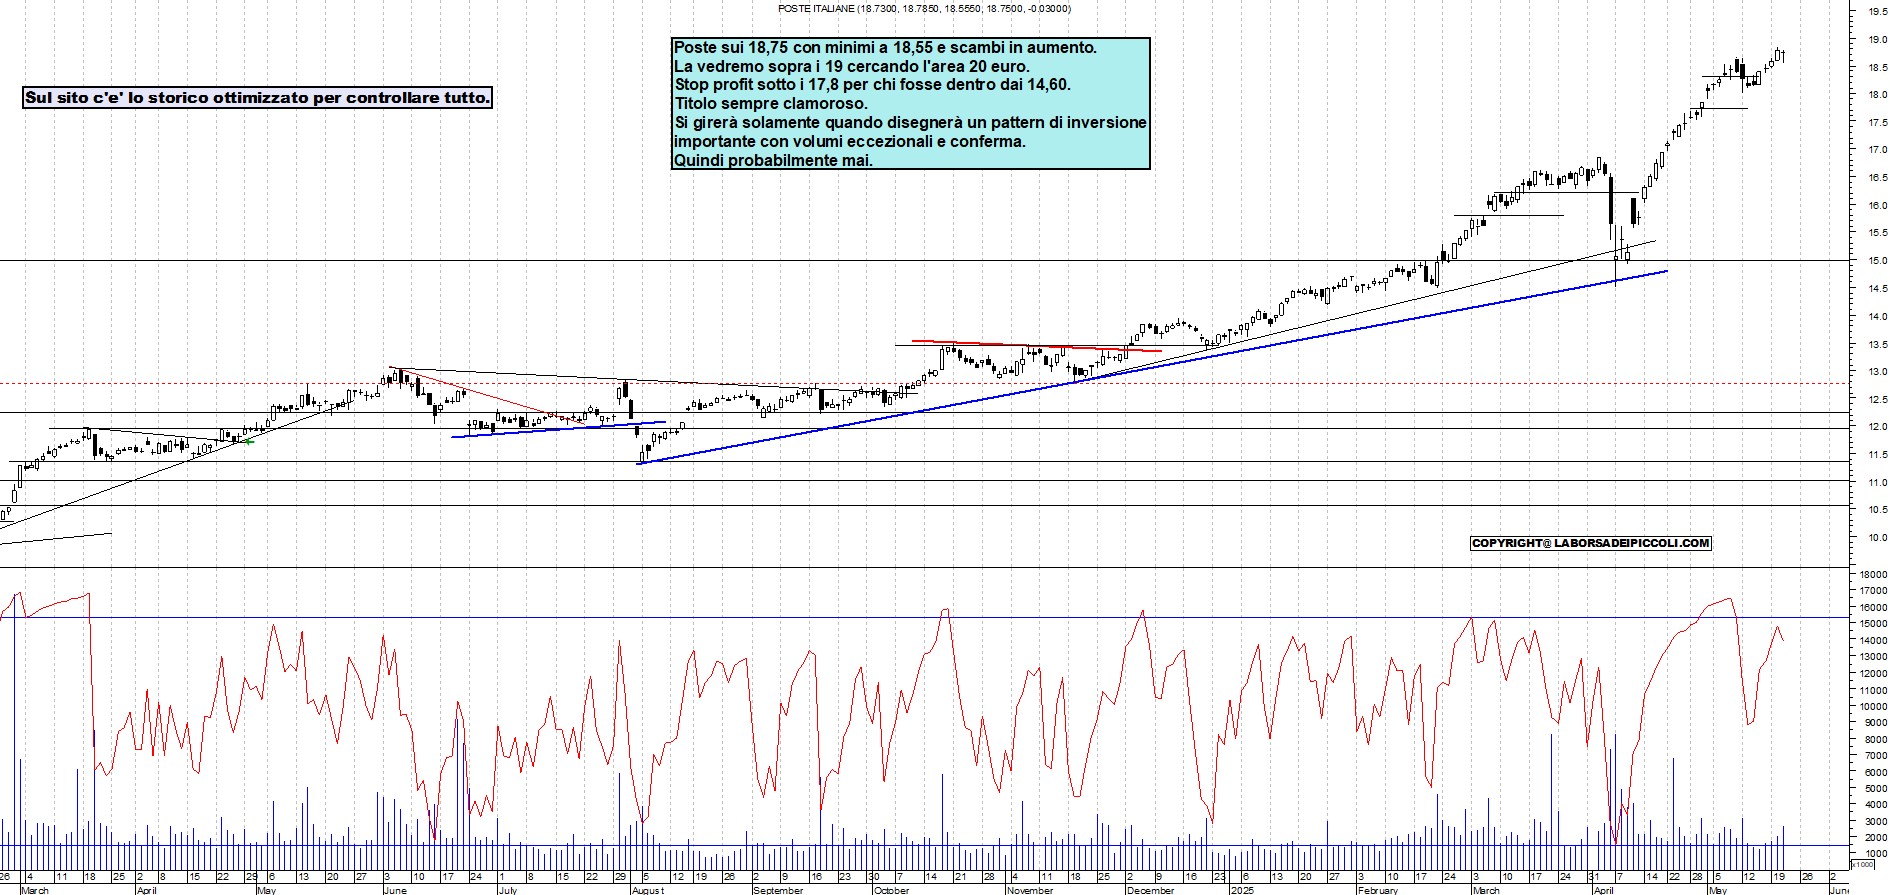The width and height of the screenshot is (1890, 895).
Task: Click the 18000 volume axis label
Action: (1873, 575)
